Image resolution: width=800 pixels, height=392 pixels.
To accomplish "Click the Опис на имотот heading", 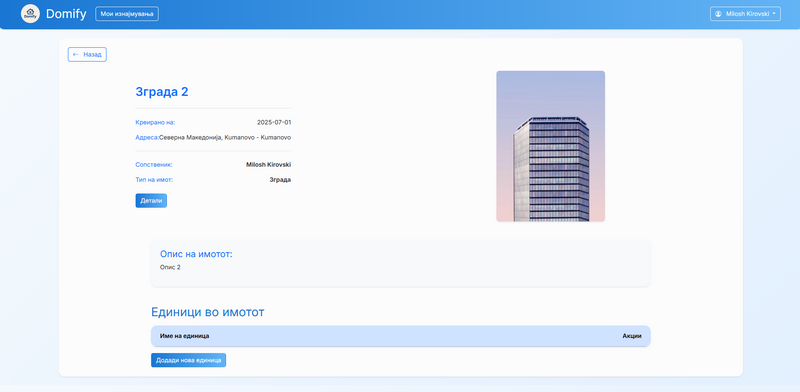I will (x=196, y=254).
